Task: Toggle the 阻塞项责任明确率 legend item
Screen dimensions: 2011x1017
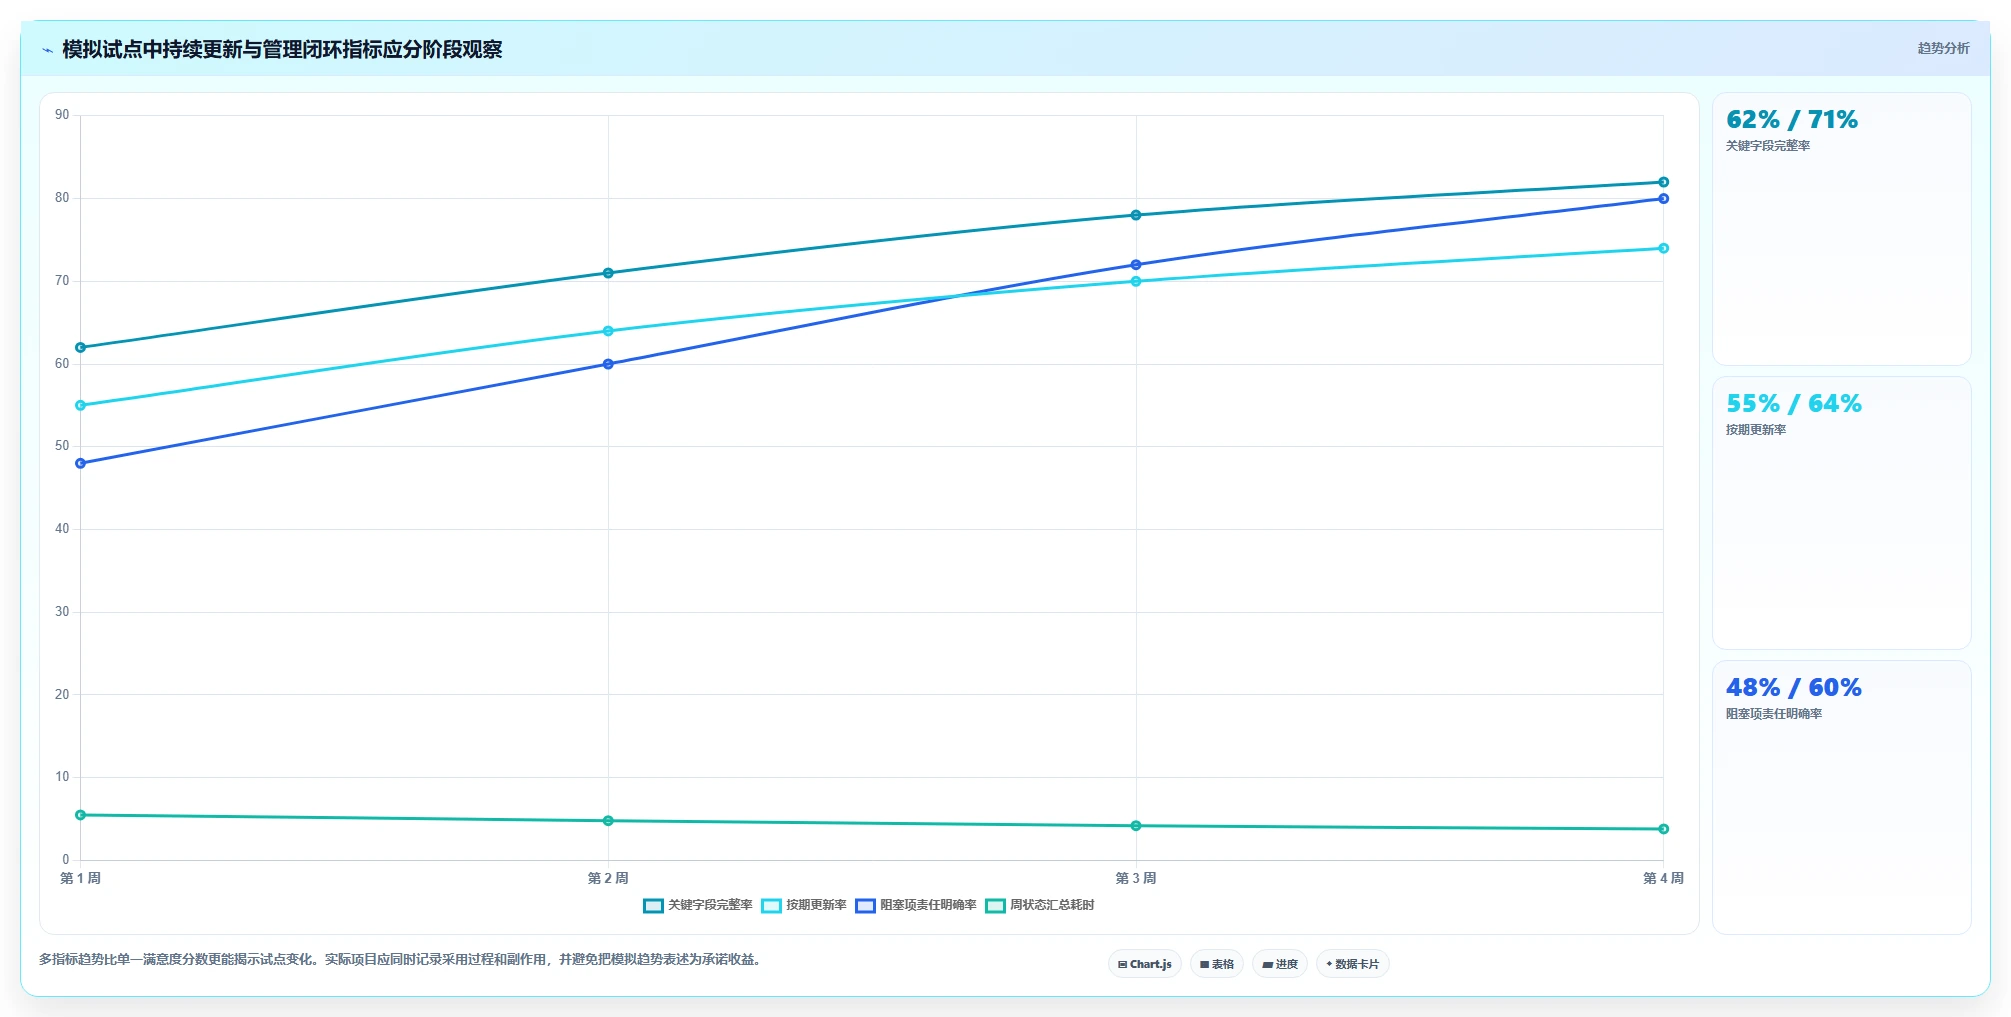Action: (916, 905)
